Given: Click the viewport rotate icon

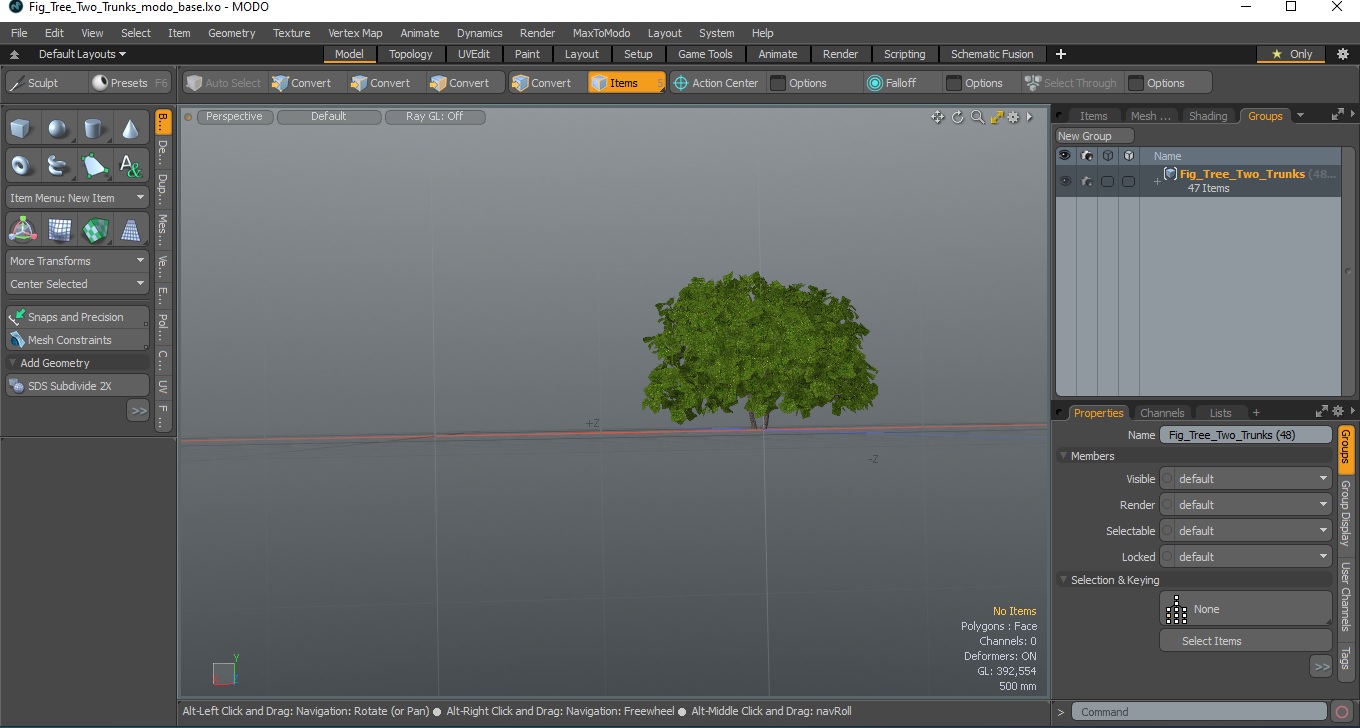Looking at the screenshot, I should coord(957,117).
